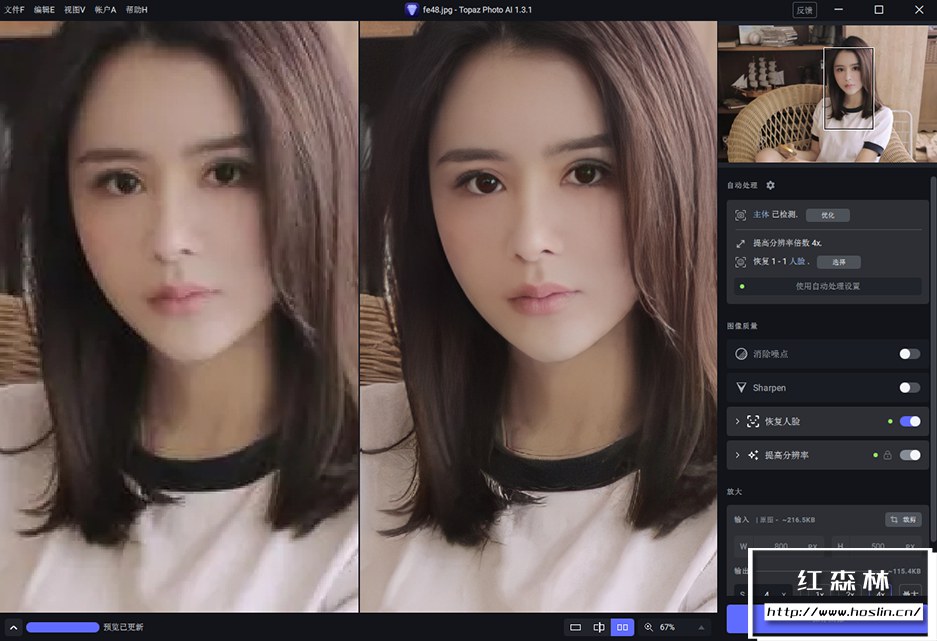Click the 优化 refine subject button
937x641 pixels.
coord(828,215)
